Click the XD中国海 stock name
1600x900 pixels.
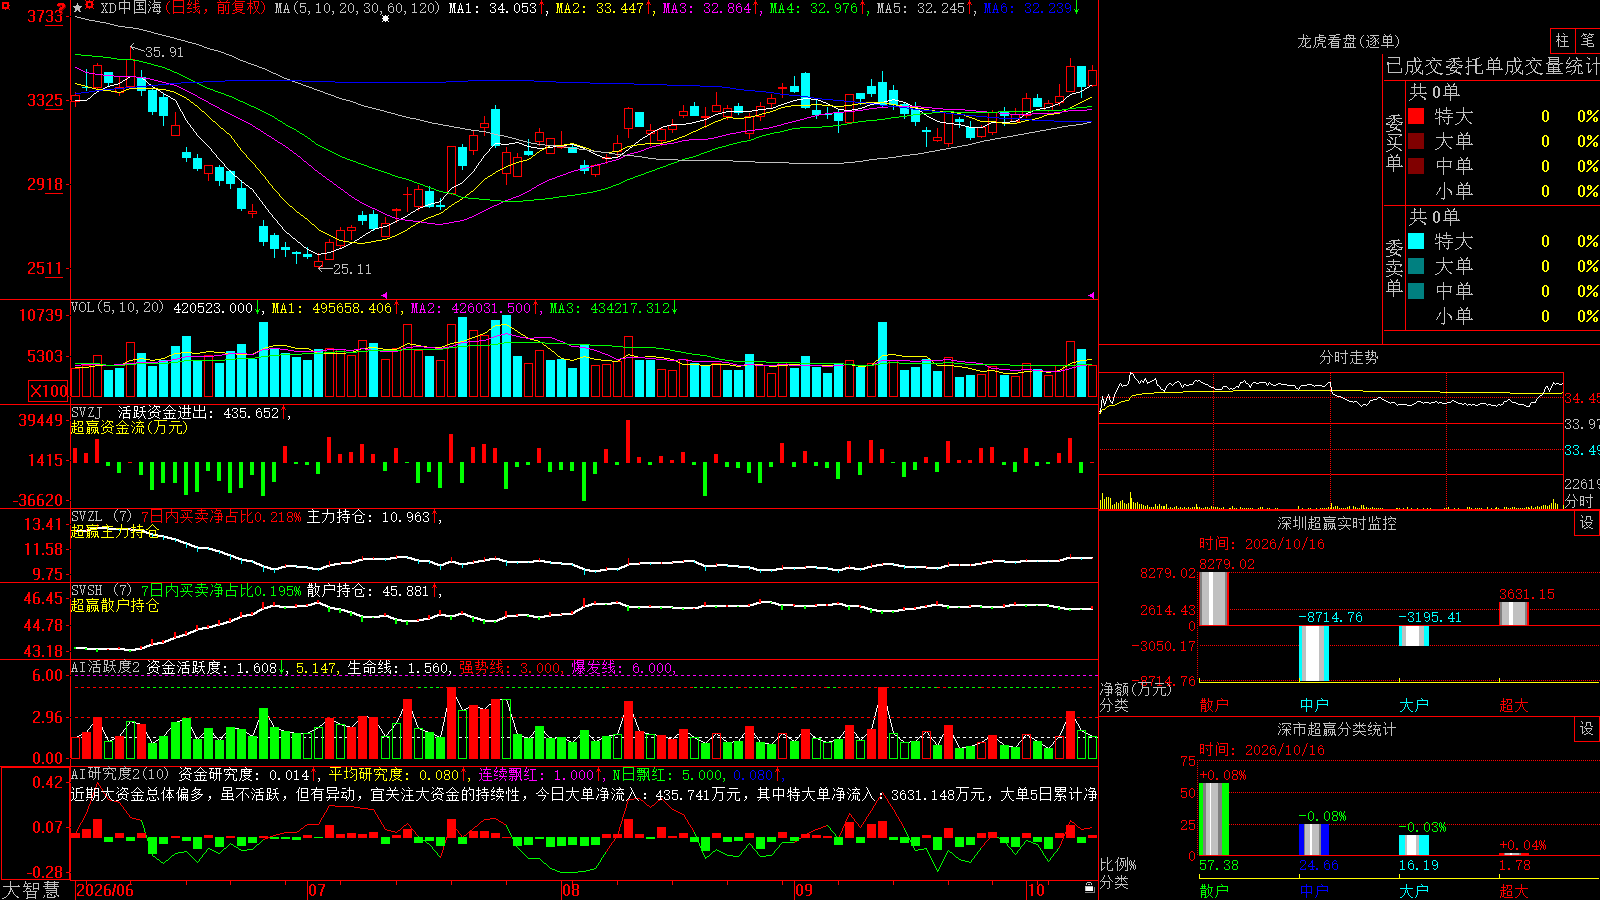pos(130,8)
